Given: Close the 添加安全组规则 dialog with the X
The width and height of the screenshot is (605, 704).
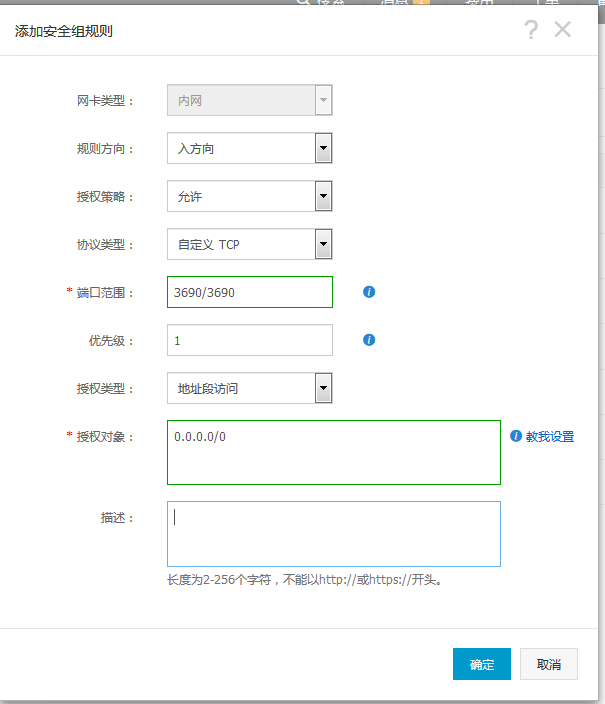Looking at the screenshot, I should 563,30.
